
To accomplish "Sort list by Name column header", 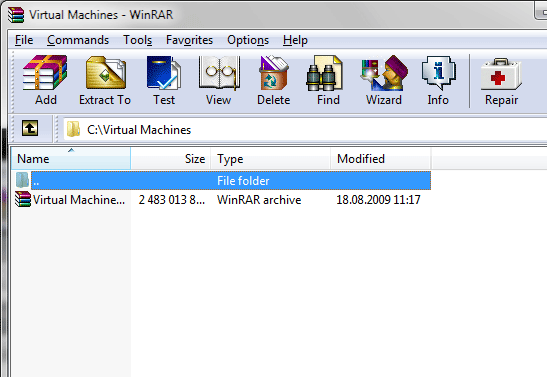I will (71, 159).
